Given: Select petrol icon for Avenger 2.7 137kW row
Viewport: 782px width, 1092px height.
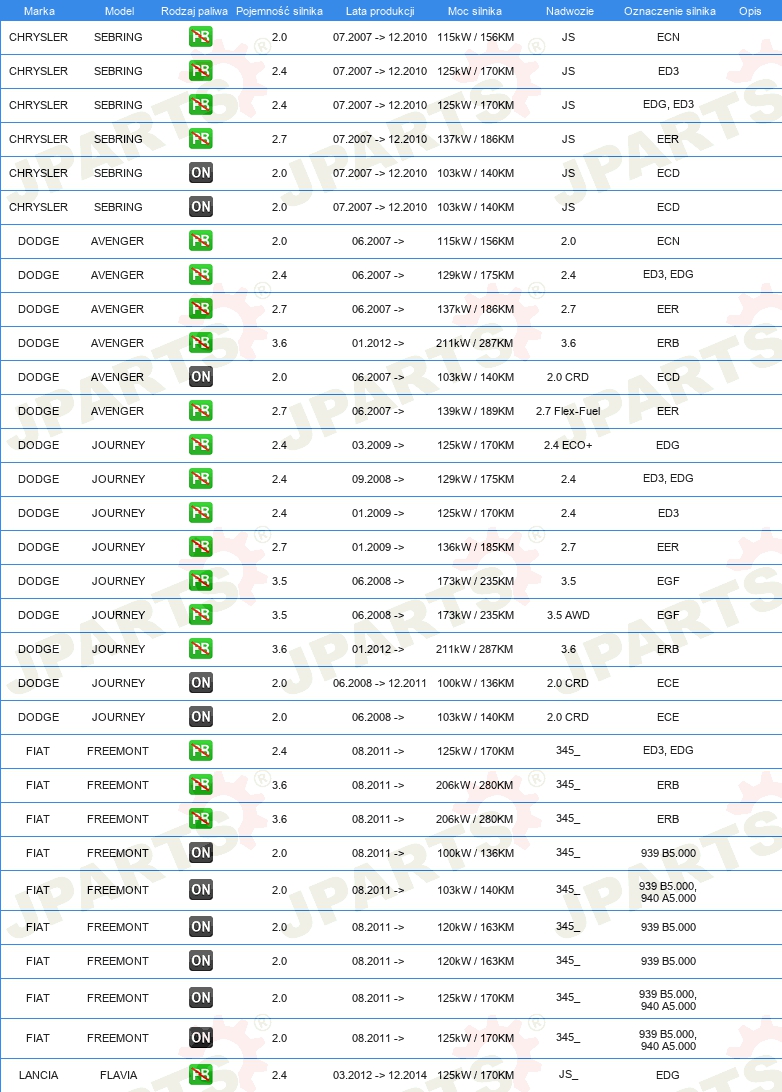Looking at the screenshot, I should (x=201, y=309).
